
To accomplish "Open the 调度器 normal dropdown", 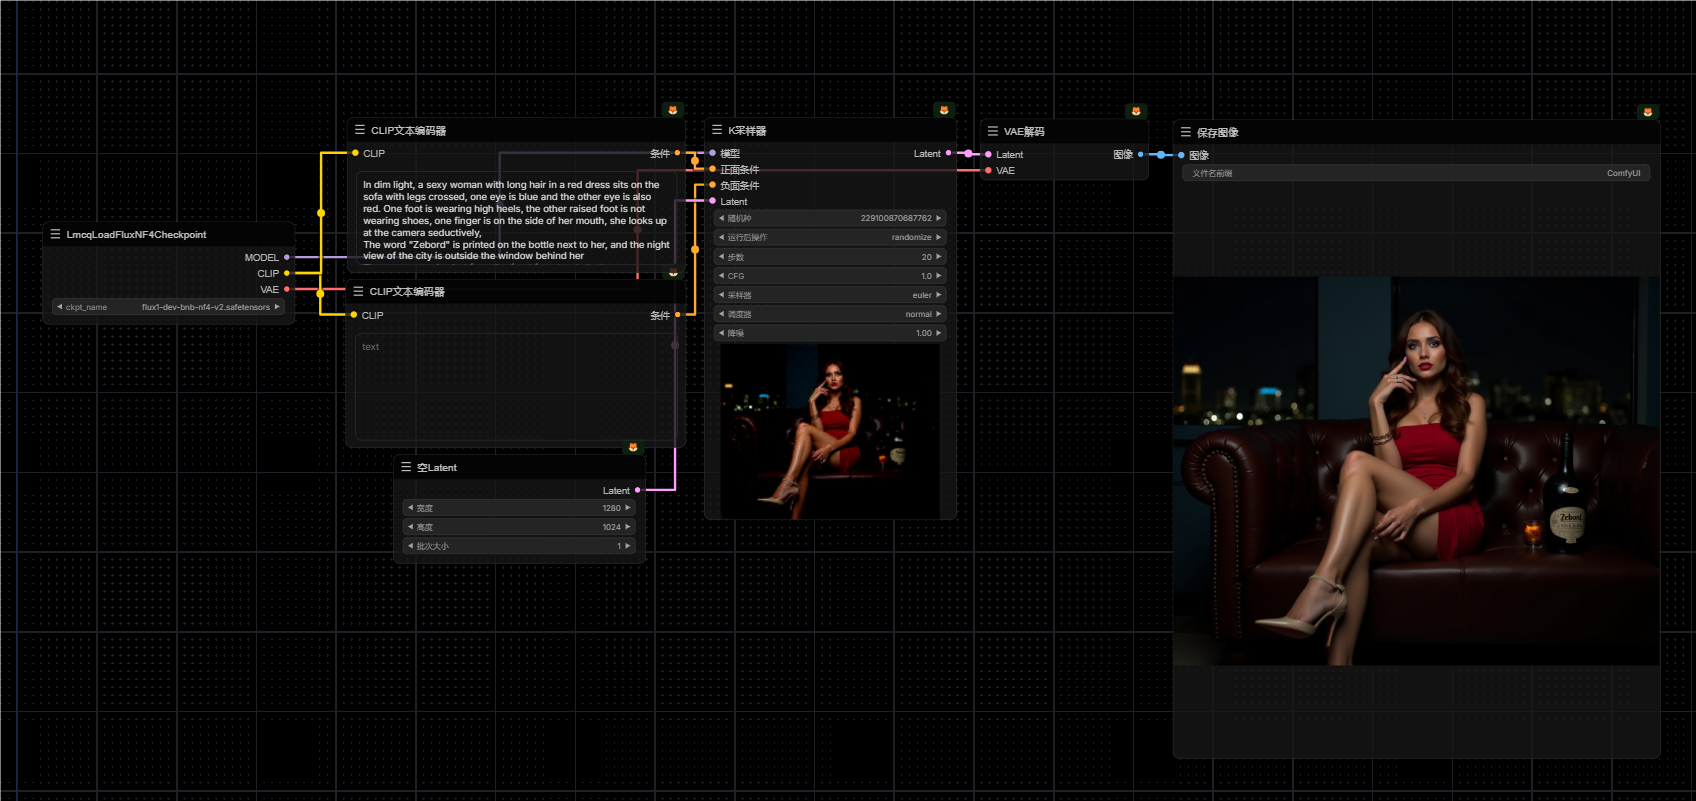I will [830, 314].
